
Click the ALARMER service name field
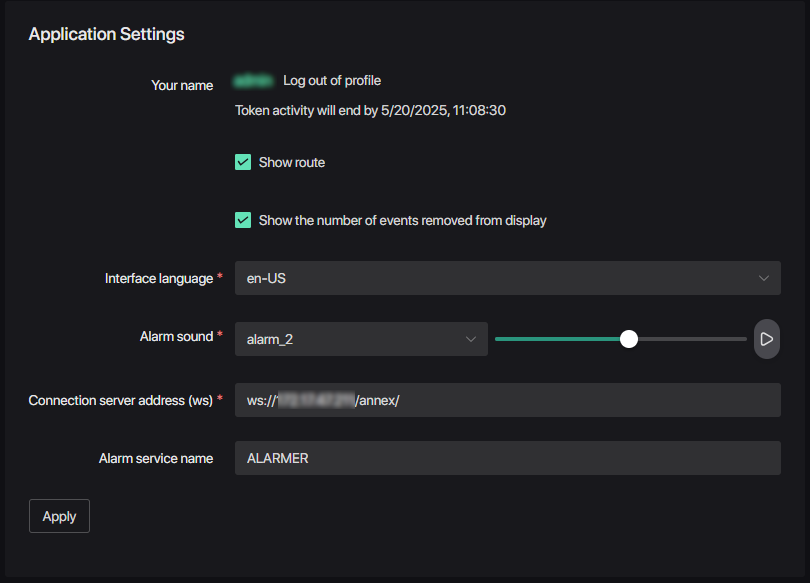[507, 458]
